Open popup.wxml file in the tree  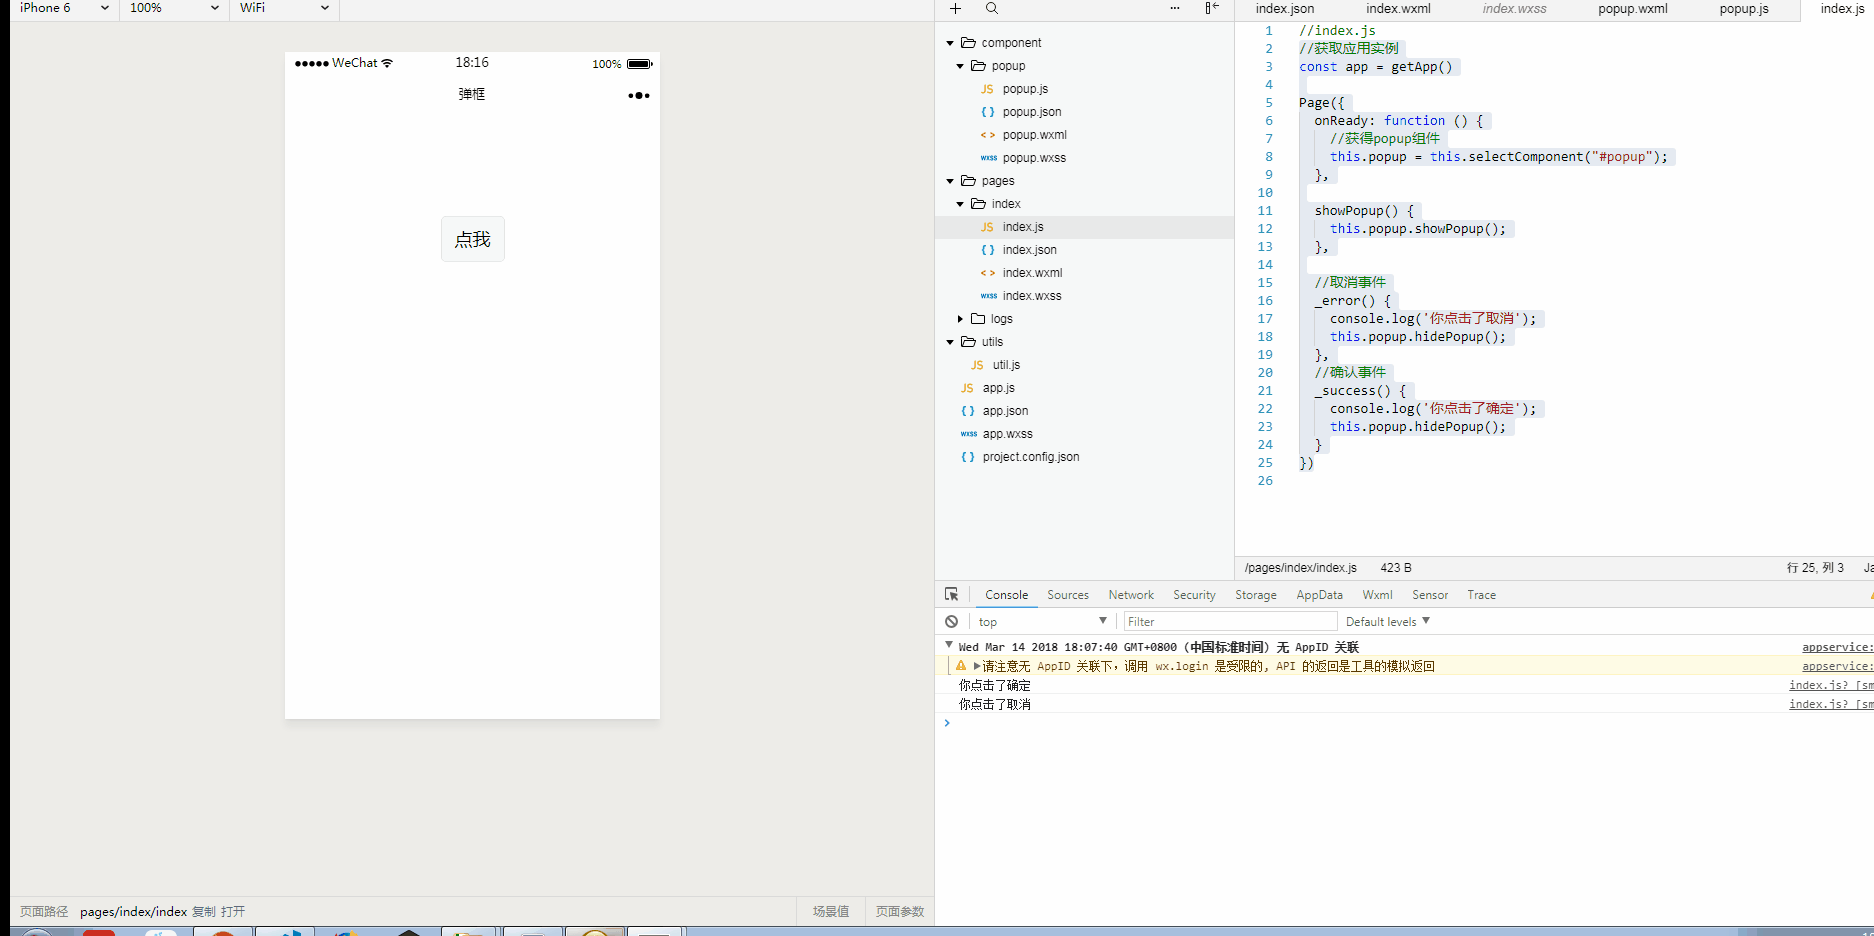[x=1034, y=135]
